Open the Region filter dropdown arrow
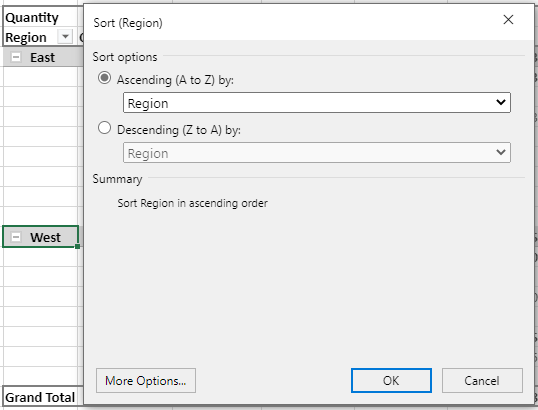 [x=65, y=36]
